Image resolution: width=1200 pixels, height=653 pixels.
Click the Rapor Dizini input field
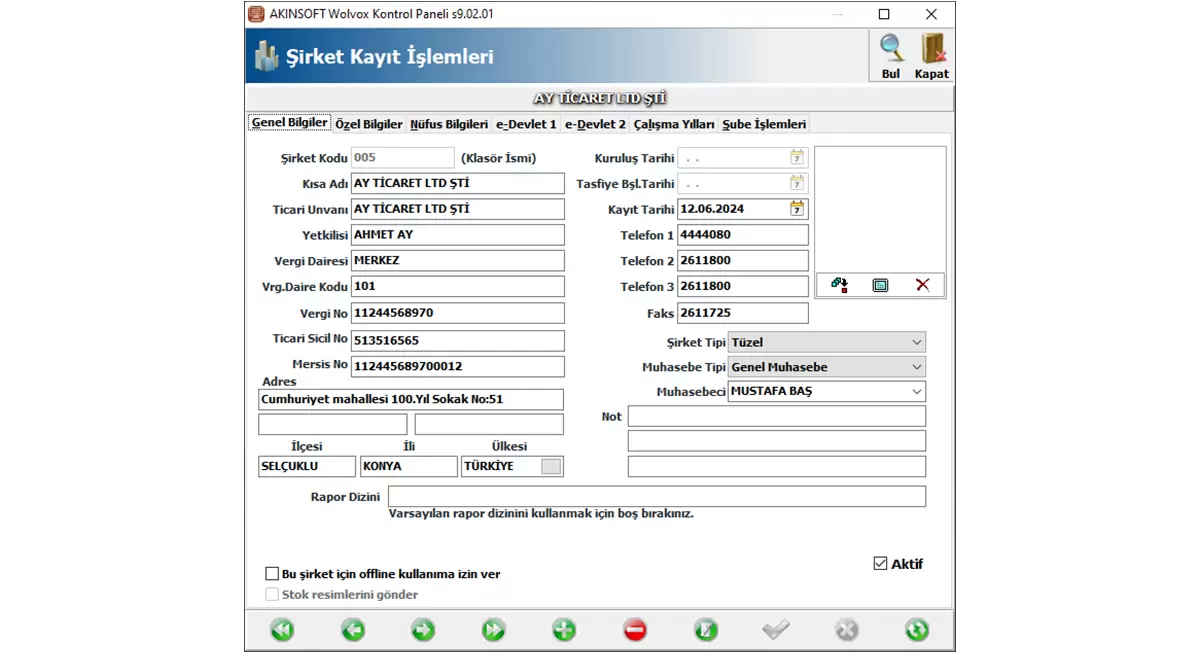click(x=656, y=497)
